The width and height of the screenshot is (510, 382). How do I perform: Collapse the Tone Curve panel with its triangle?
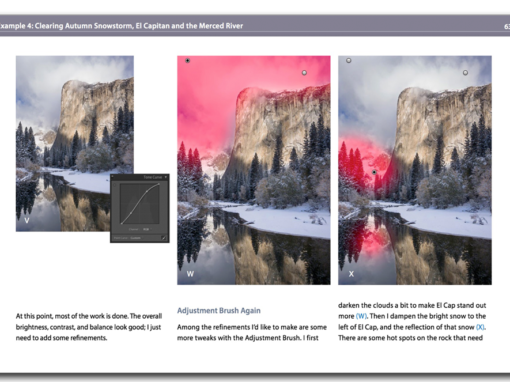click(166, 177)
